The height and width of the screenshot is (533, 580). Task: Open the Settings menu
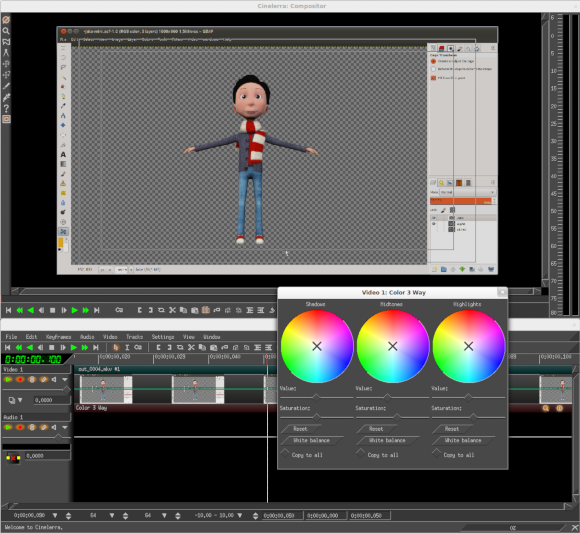click(x=163, y=337)
